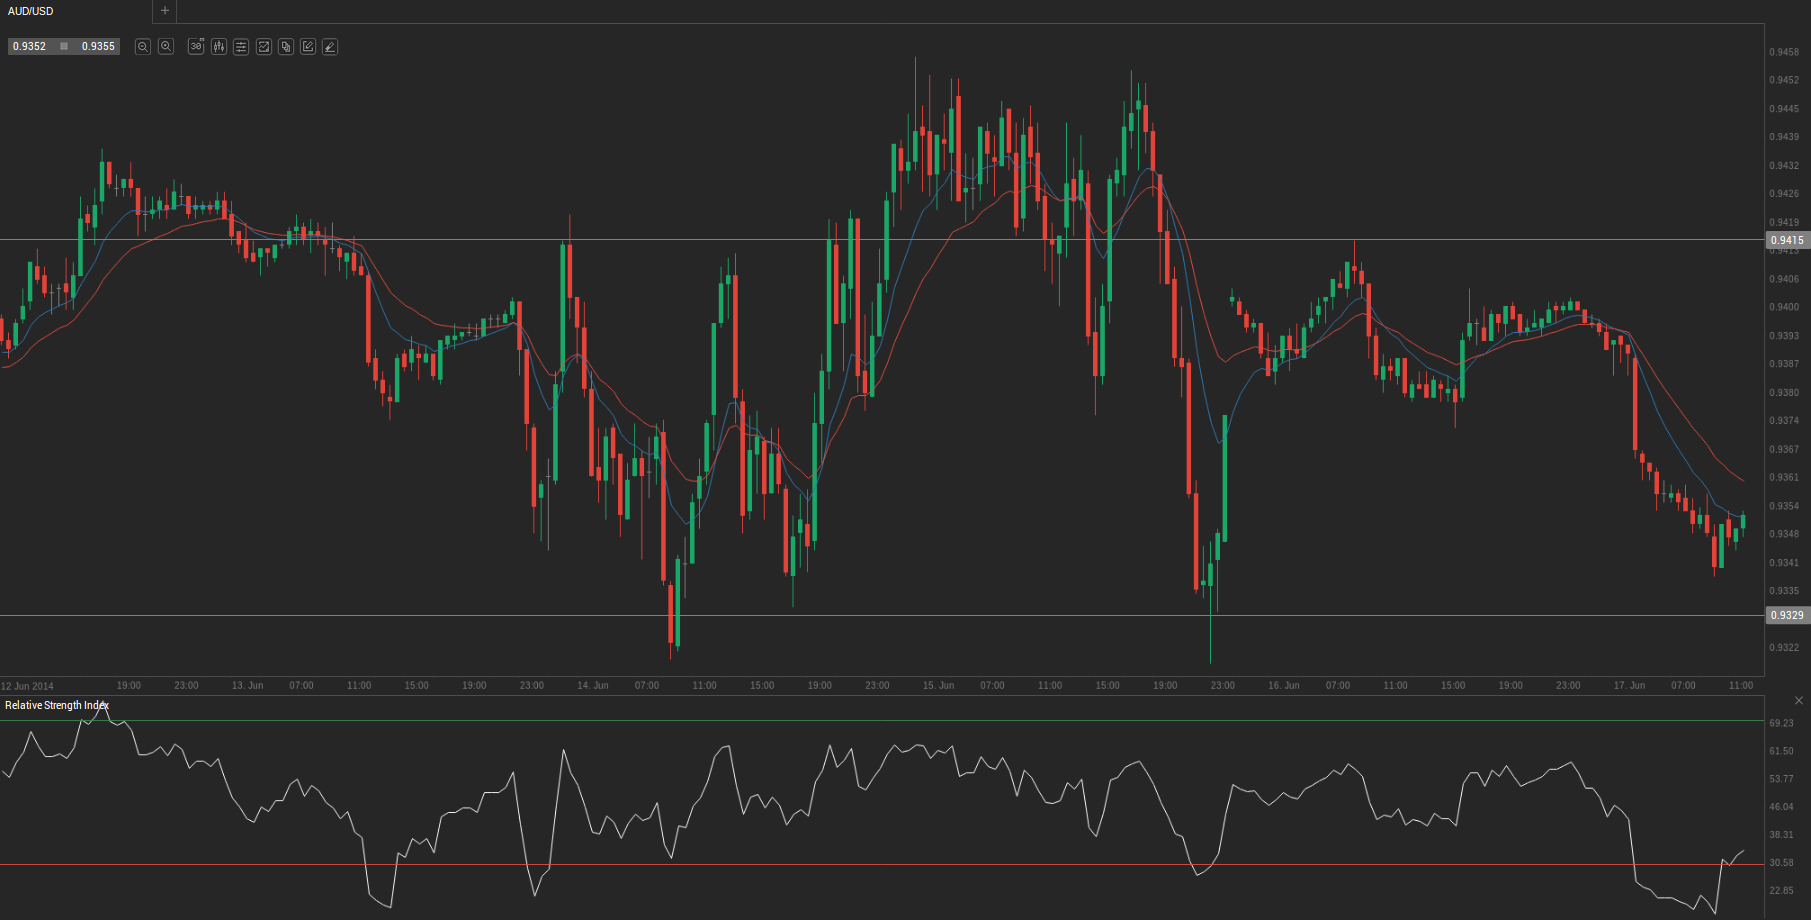Image resolution: width=1811 pixels, height=920 pixels.
Task: Click the Relative Strength Index label
Action: 56,706
